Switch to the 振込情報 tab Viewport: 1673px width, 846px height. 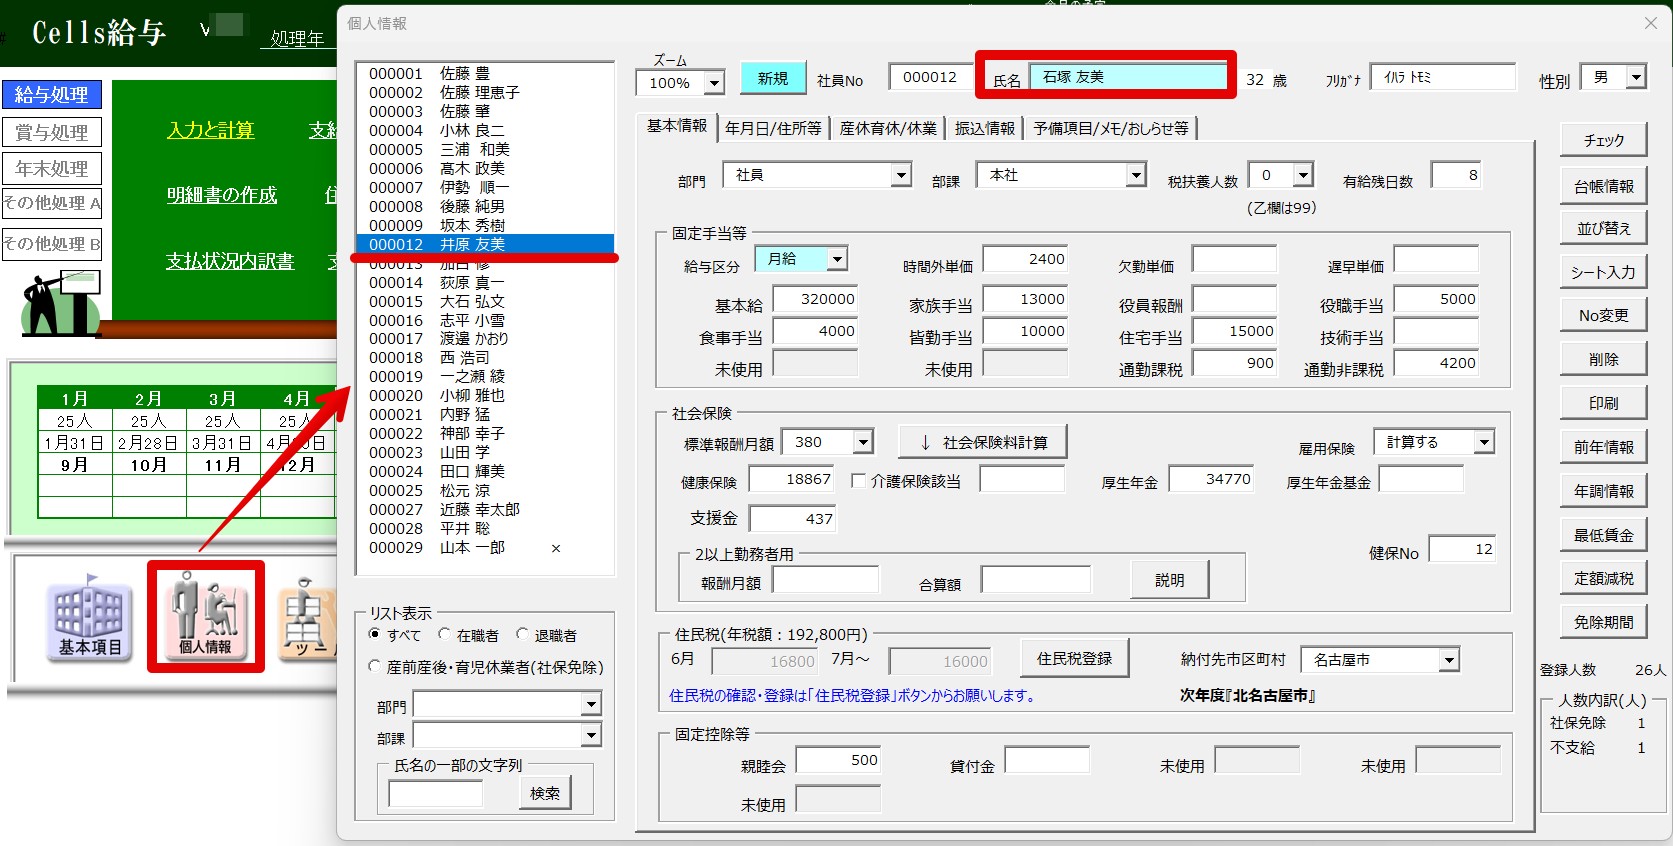pos(985,128)
